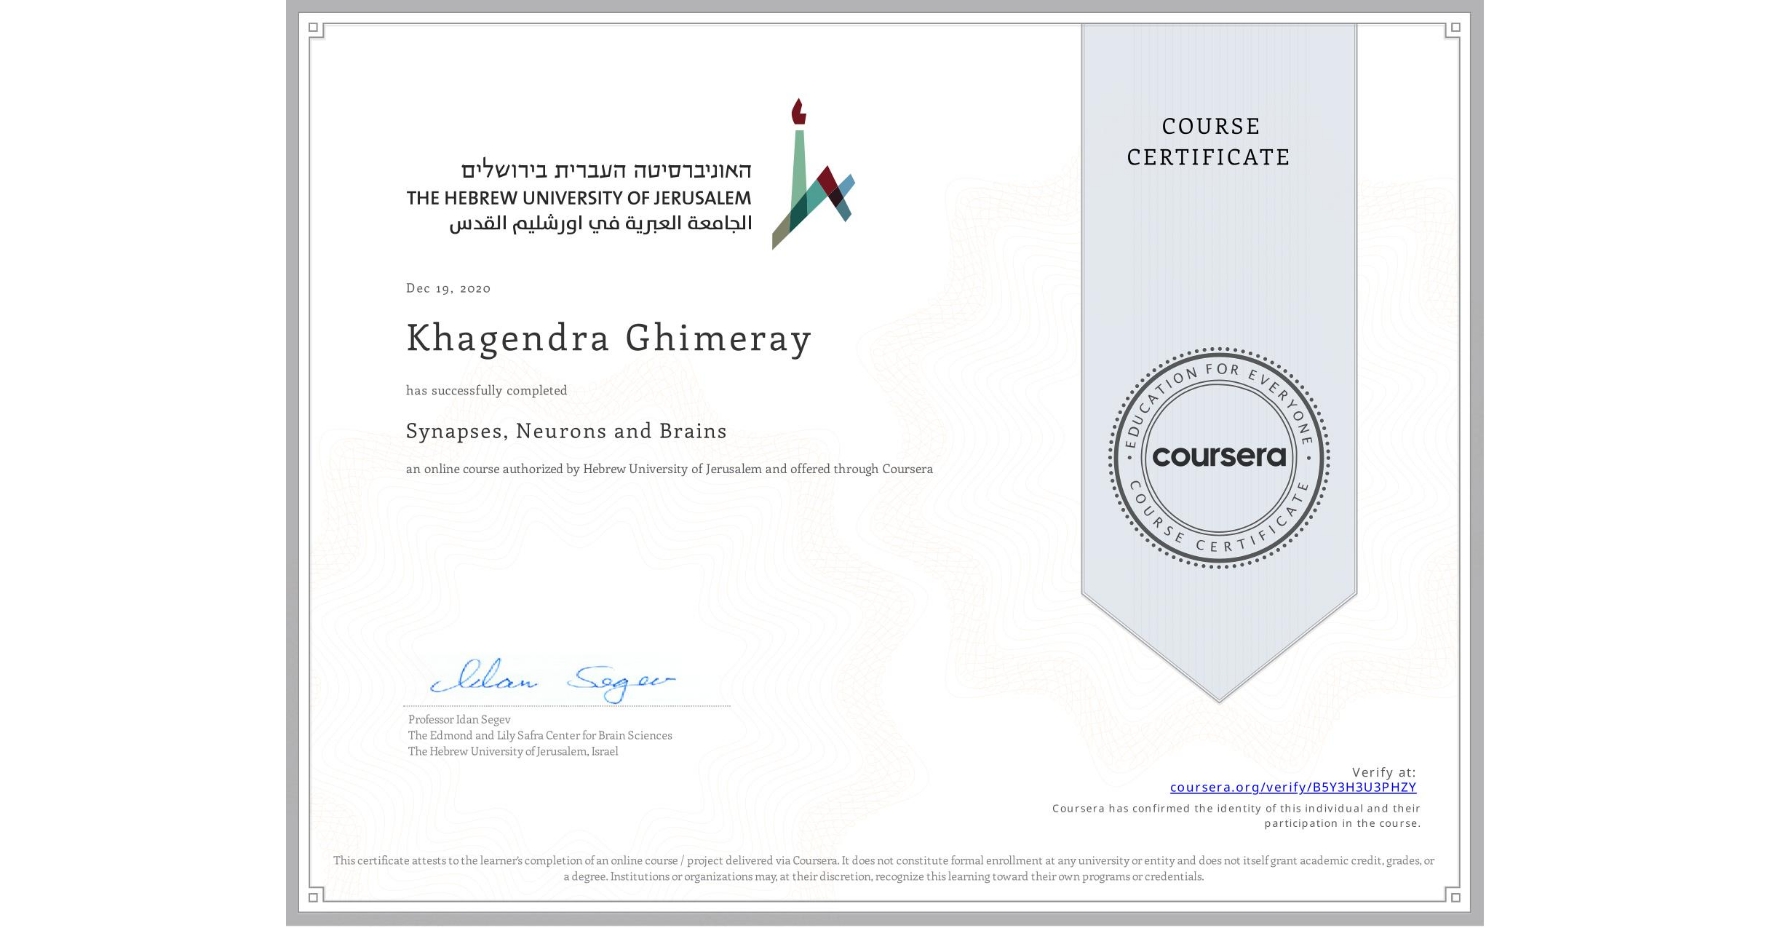The image size is (1772, 928).
Task: Click the Synapses, Neurons and Brains course title
Action: [x=566, y=431]
